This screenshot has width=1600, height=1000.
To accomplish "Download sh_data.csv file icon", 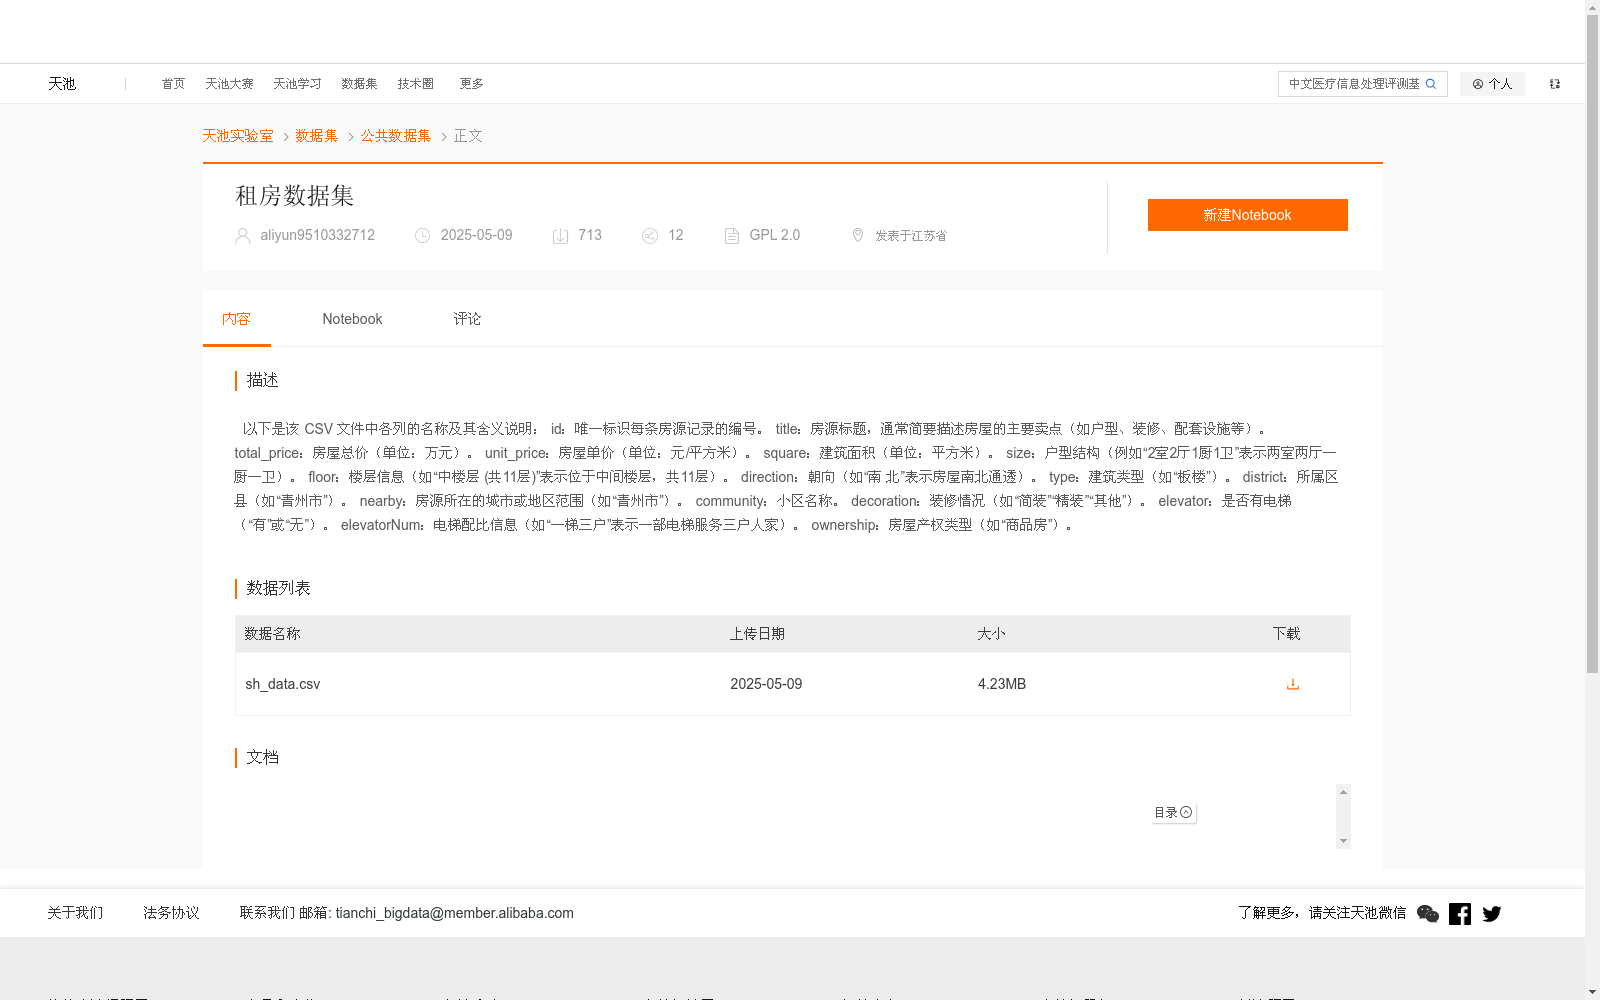I will click(1293, 684).
